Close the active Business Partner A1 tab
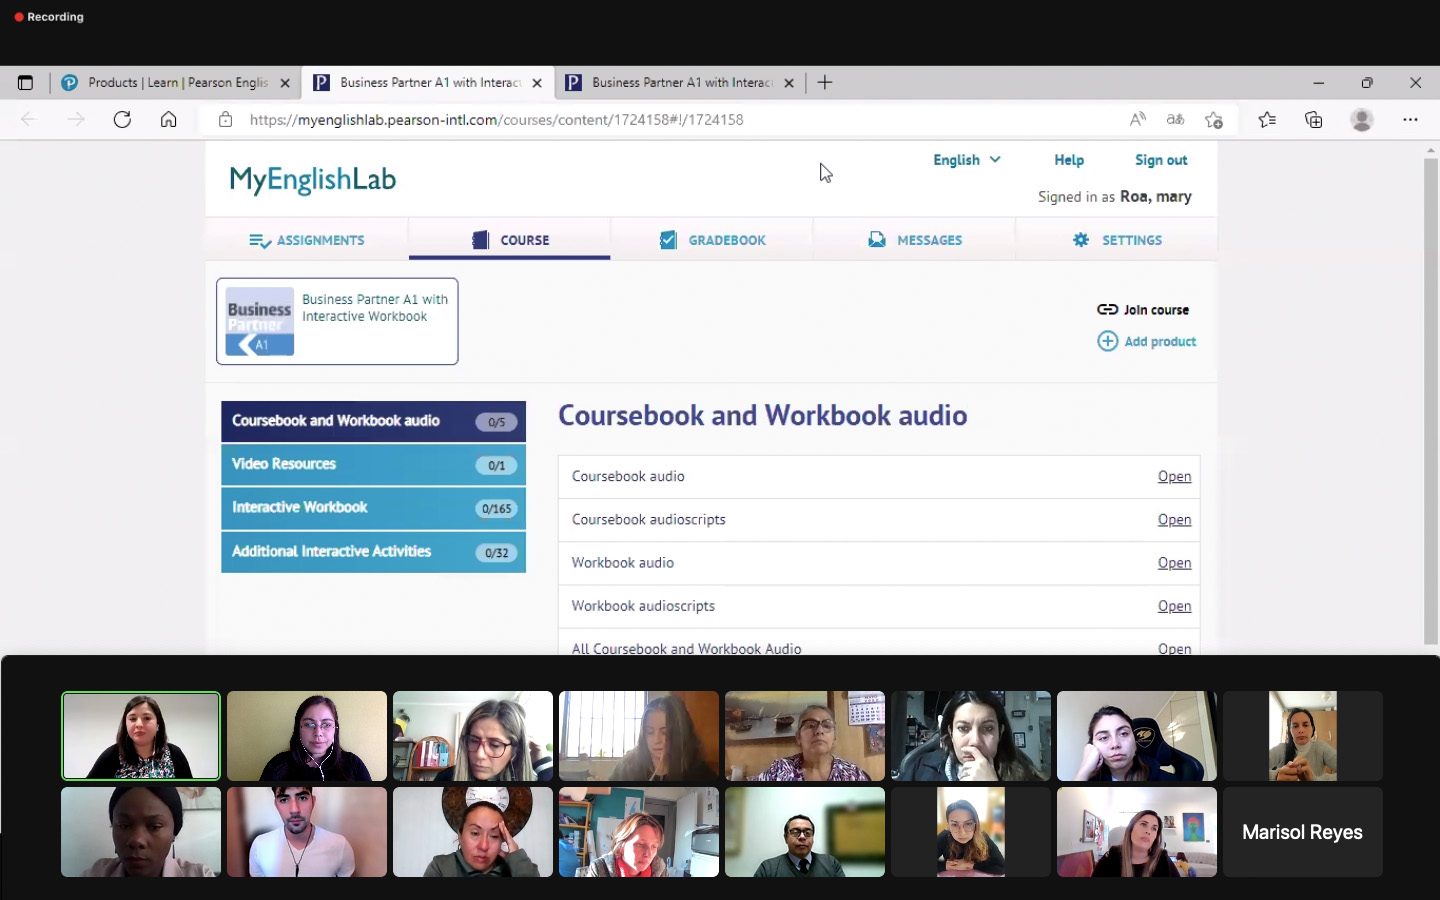 pyautogui.click(x=537, y=83)
